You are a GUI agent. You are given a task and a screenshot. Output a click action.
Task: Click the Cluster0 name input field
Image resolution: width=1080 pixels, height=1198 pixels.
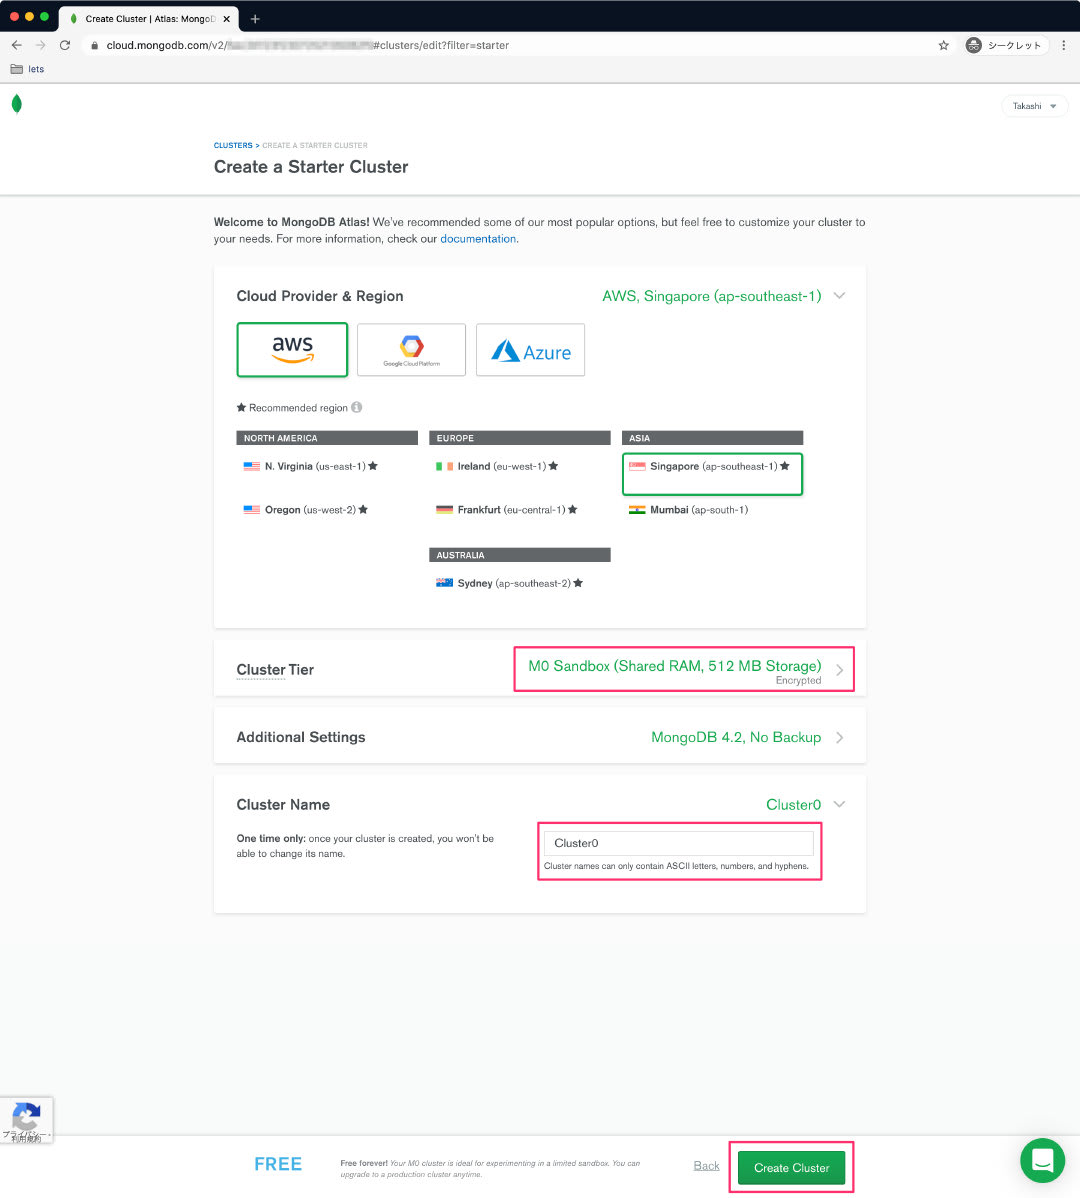(678, 843)
